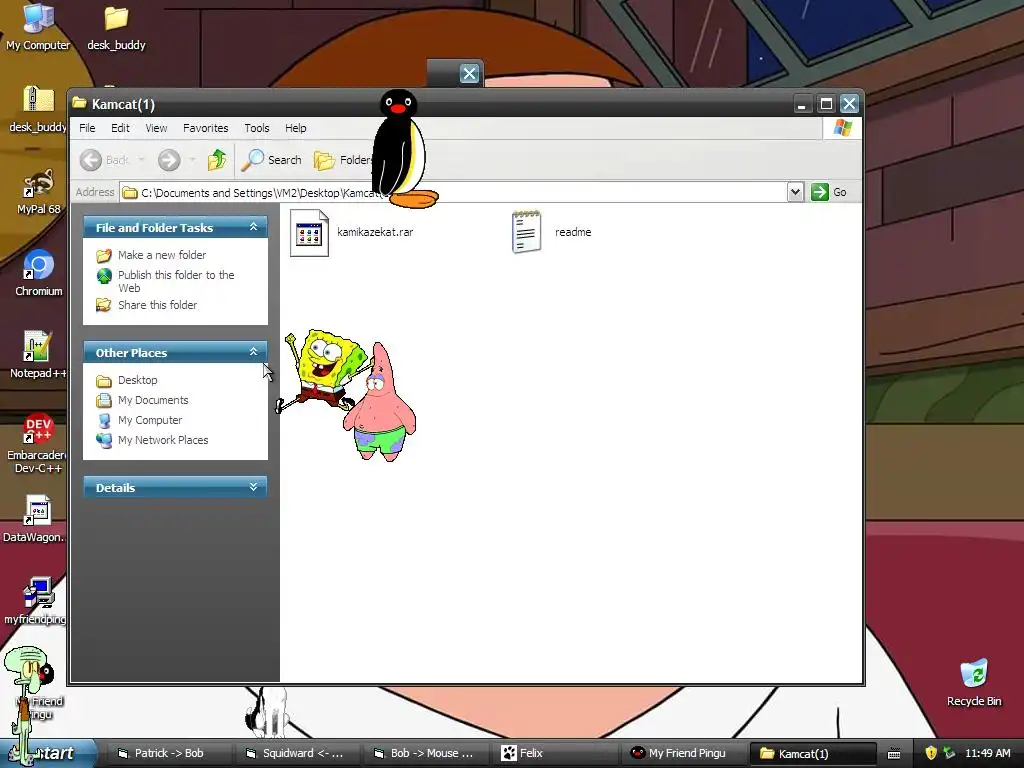The width and height of the screenshot is (1024, 768).
Task: Launch Chromium from the desktop
Action: [x=39, y=273]
